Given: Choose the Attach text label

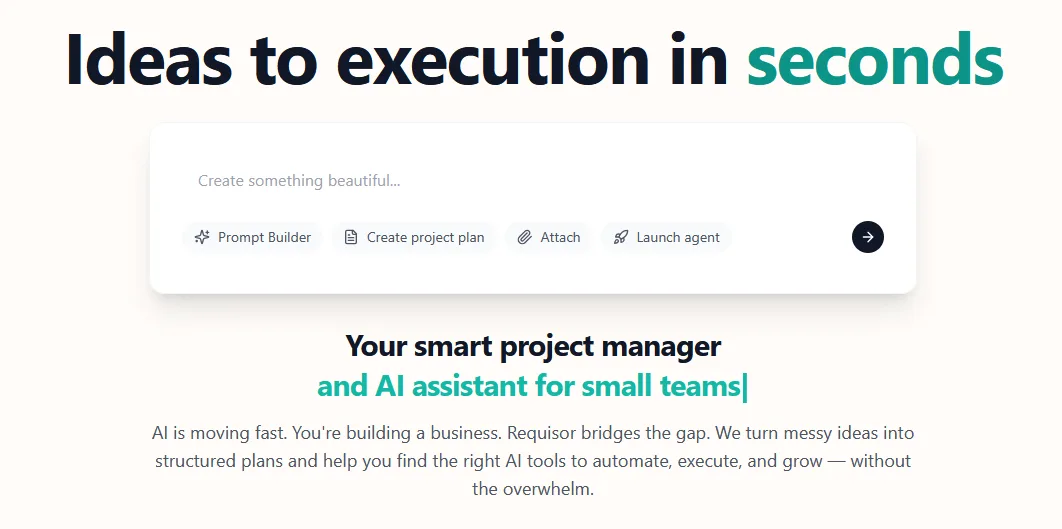Looking at the screenshot, I should [x=560, y=237].
